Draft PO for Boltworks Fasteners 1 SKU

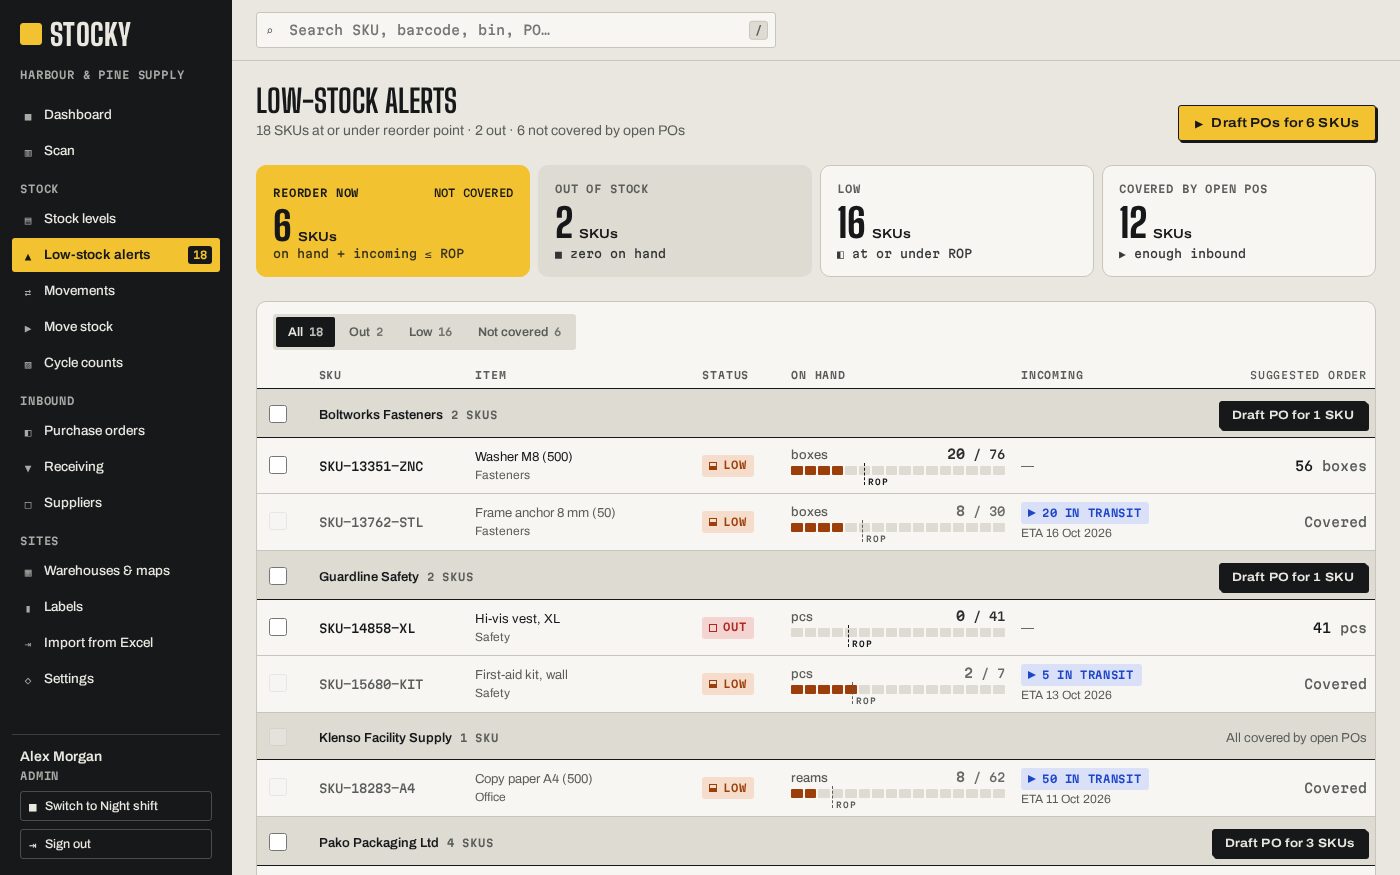click(x=1293, y=415)
